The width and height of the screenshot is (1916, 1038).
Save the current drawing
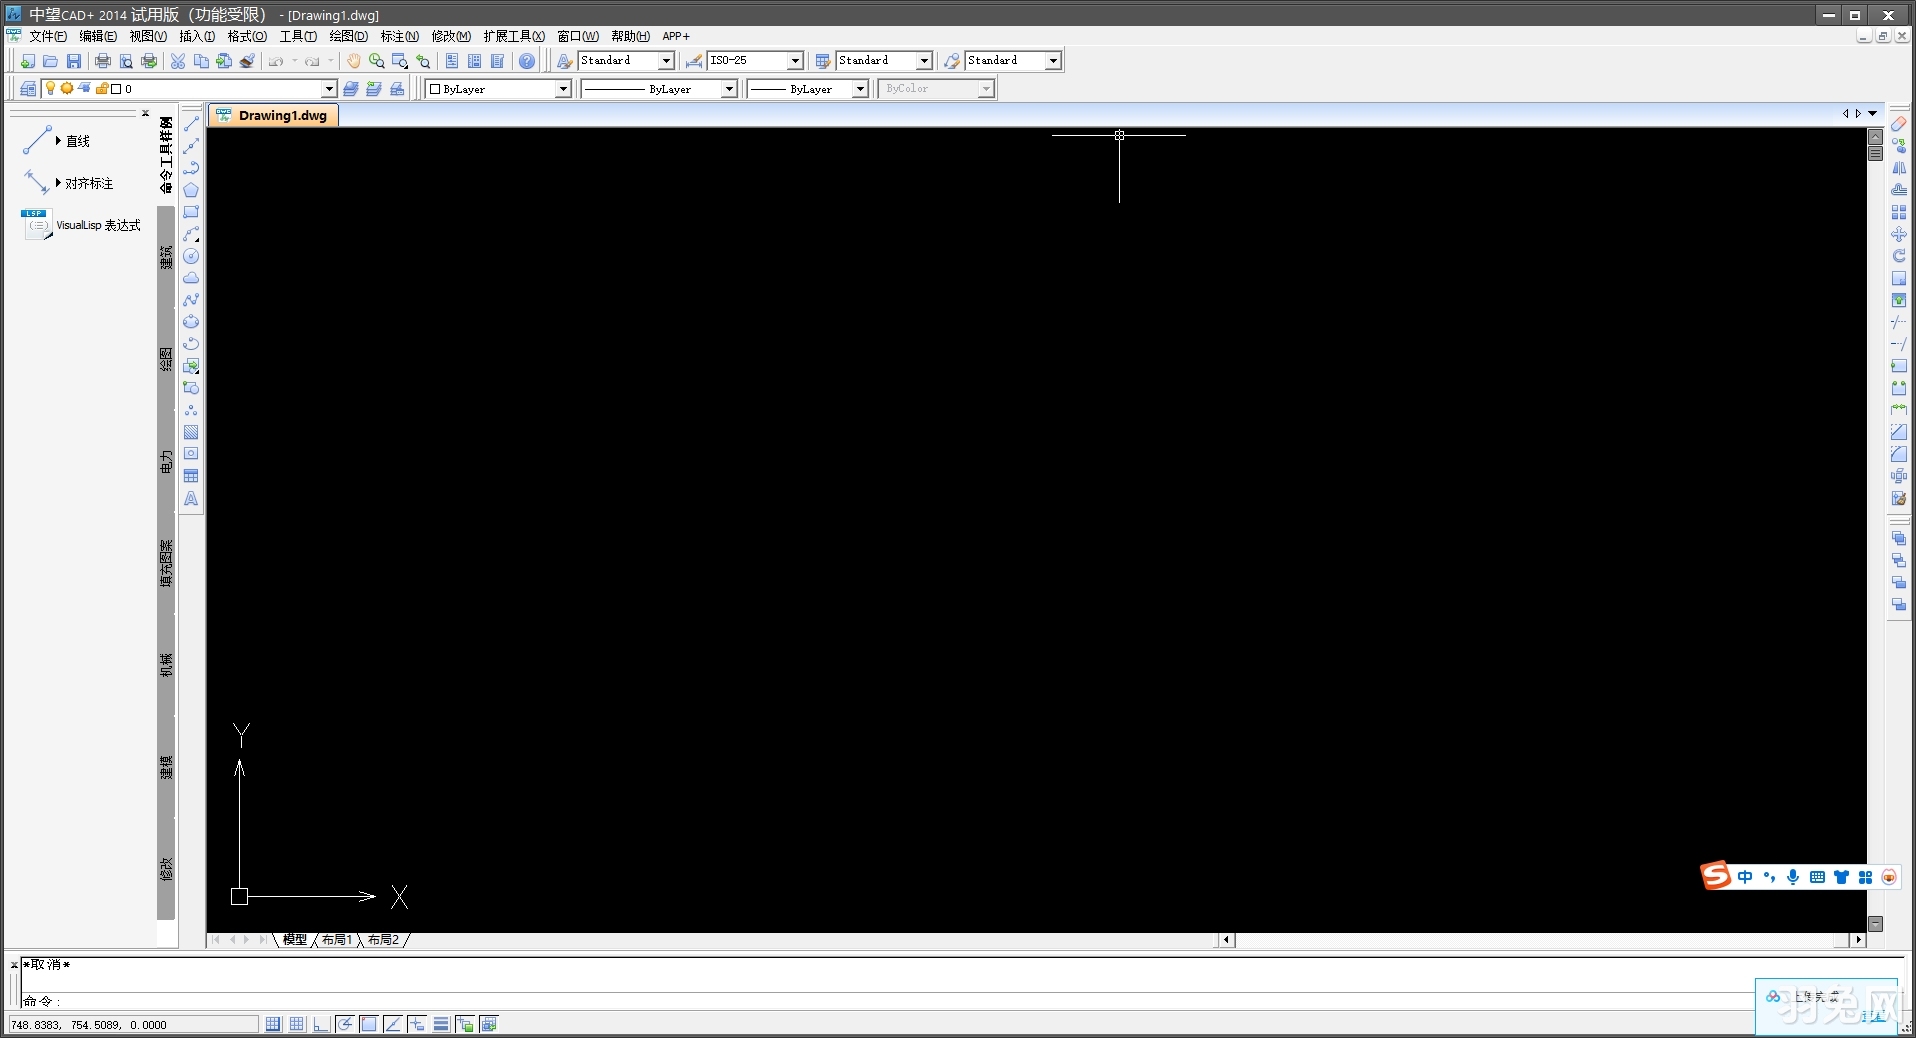72,60
